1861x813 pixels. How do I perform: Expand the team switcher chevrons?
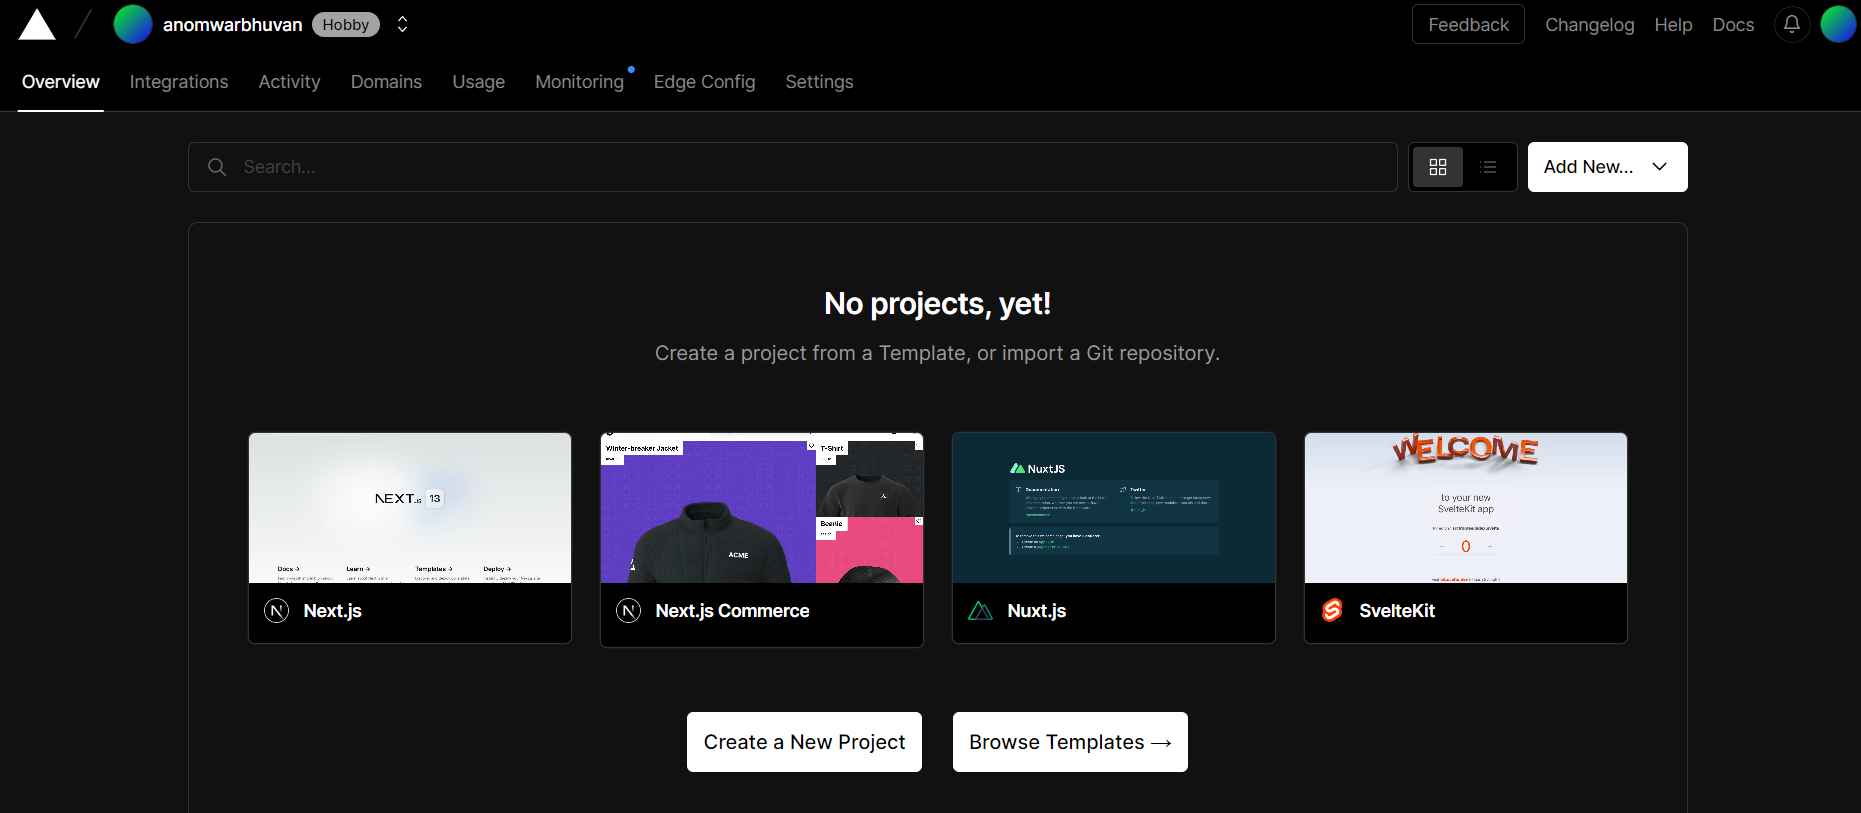click(x=402, y=25)
